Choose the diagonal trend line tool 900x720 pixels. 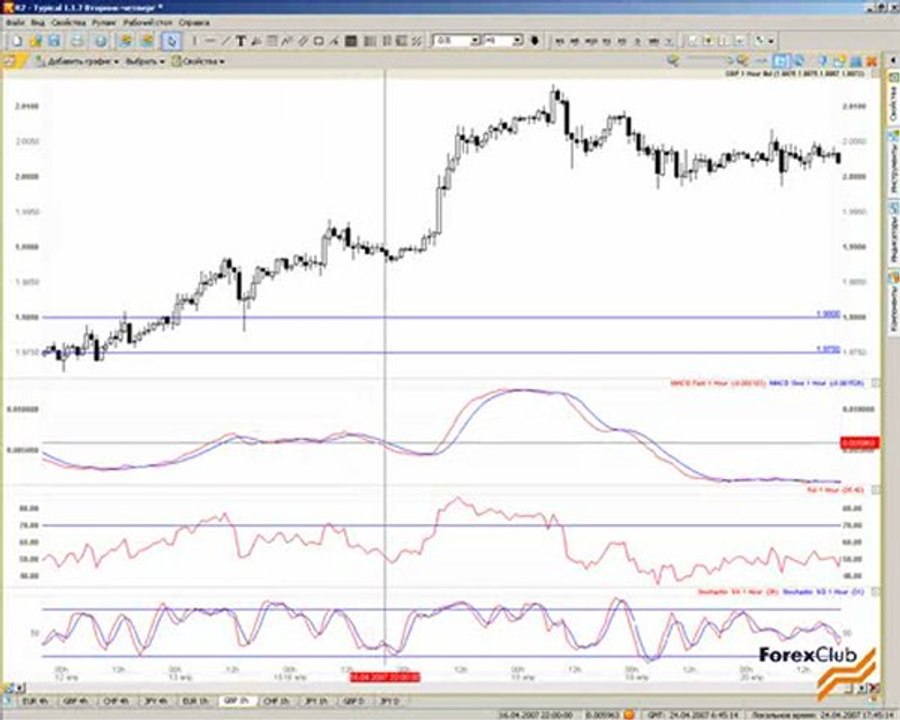point(226,41)
